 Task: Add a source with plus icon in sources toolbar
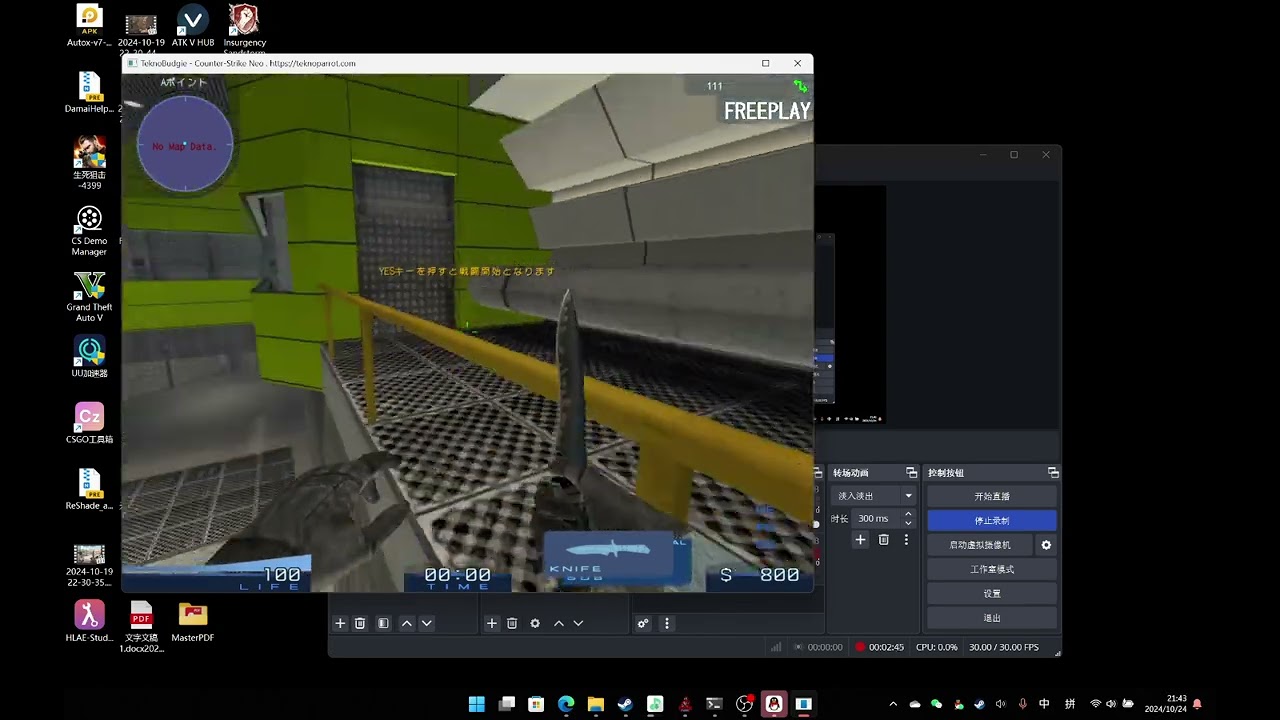[492, 623]
